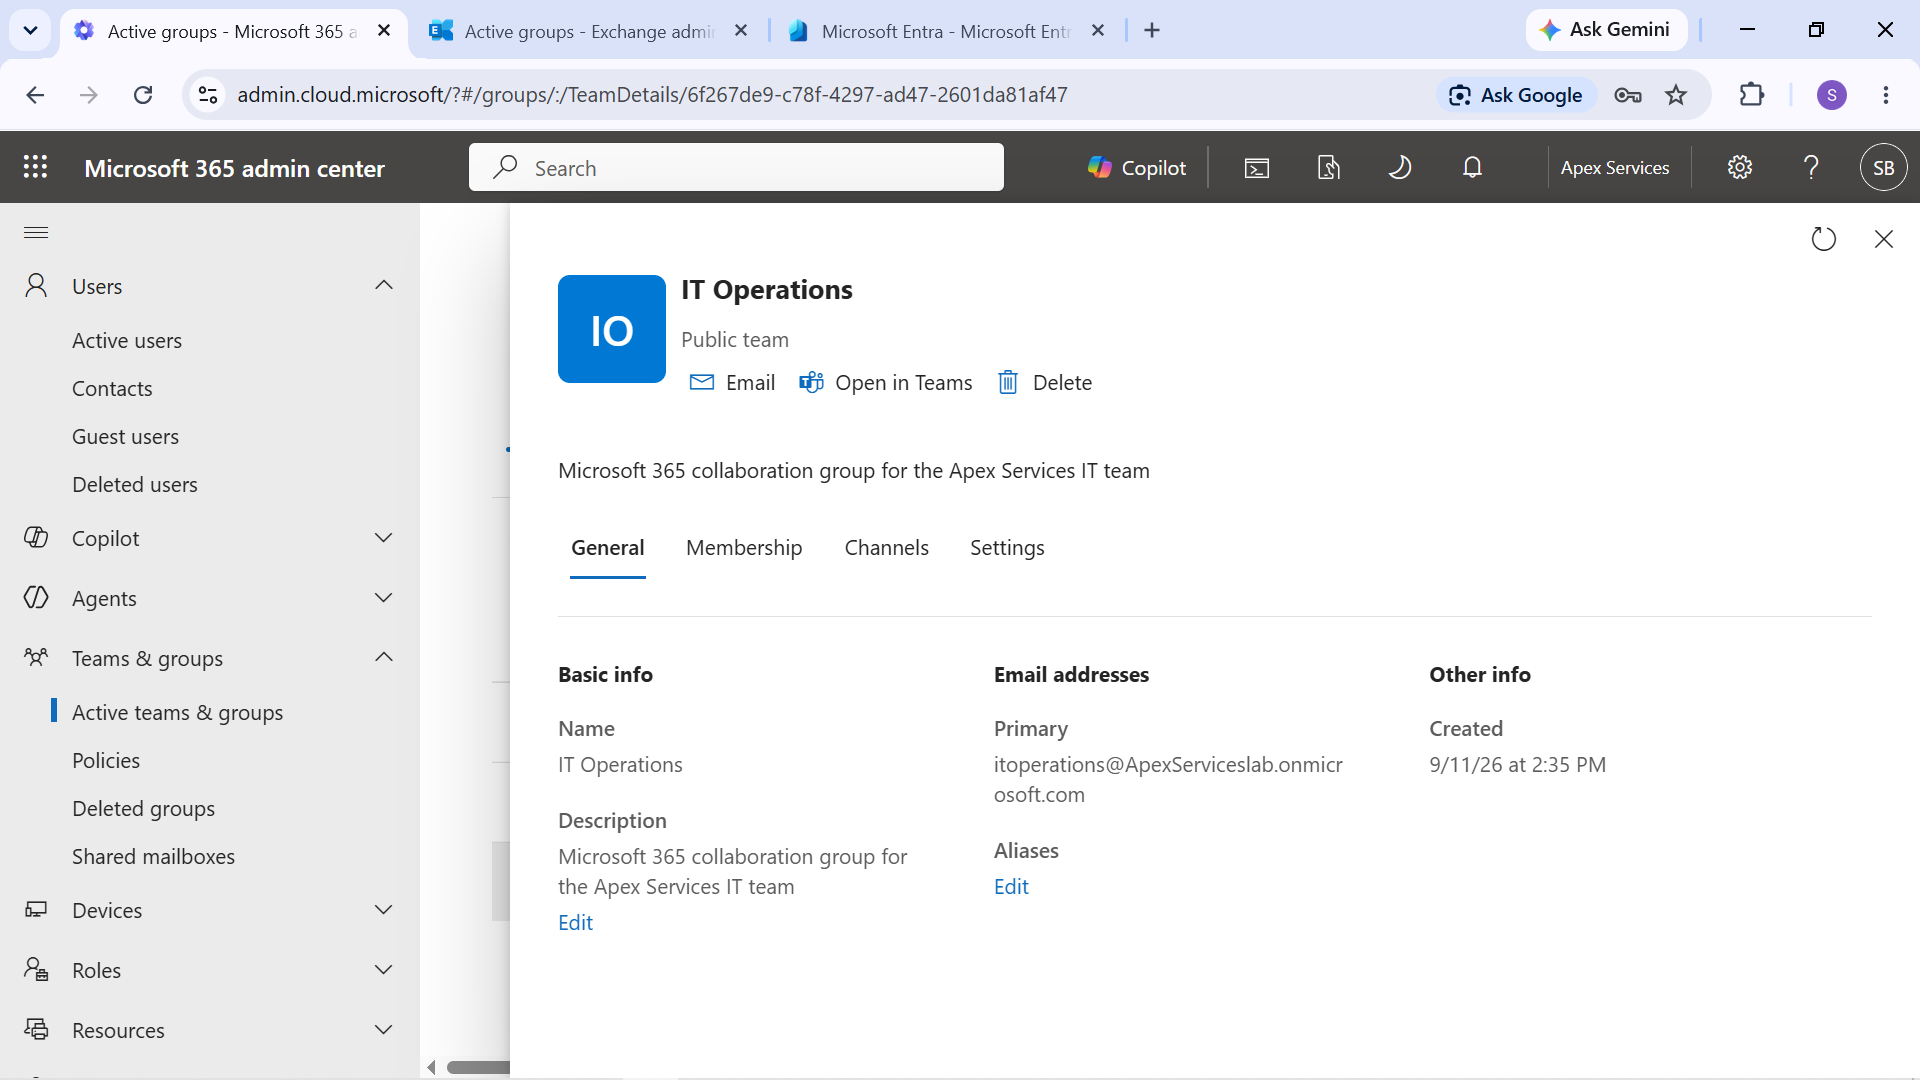Click the Resources icon in sidebar
This screenshot has height=1080, width=1920.
coord(36,1030)
